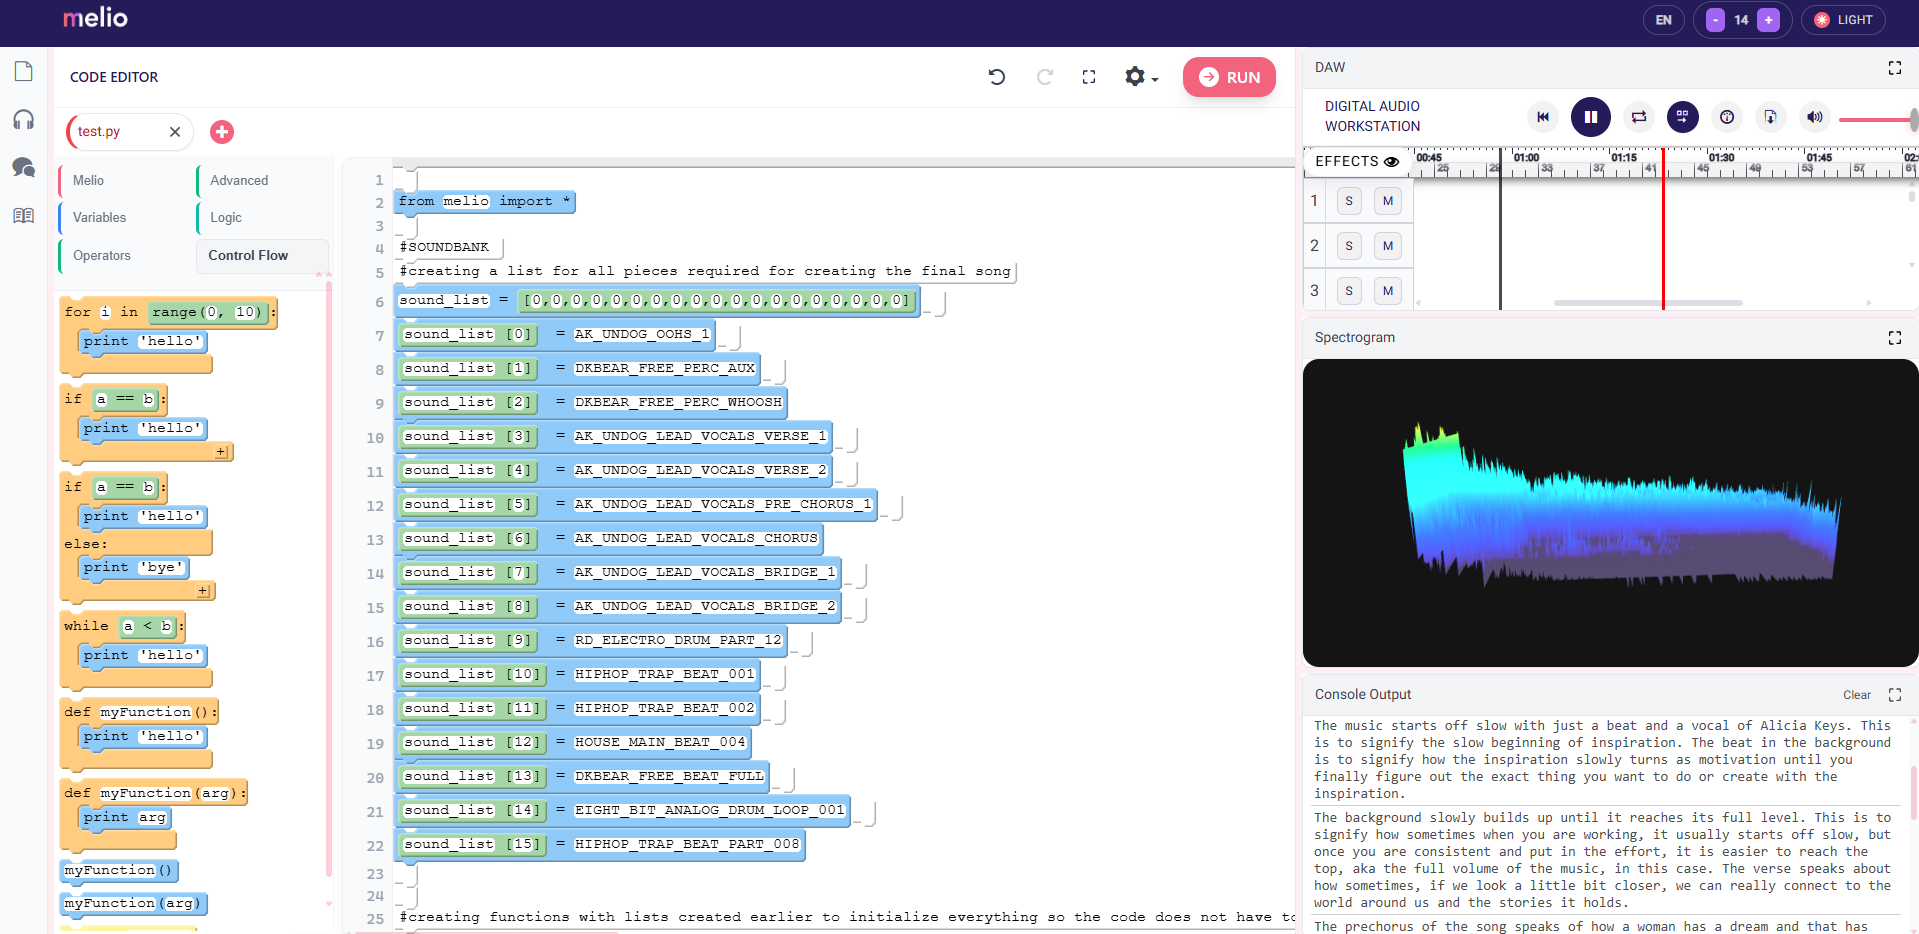Toggle the metronome button in DAW
The height and width of the screenshot is (934, 1919).
1727,117
